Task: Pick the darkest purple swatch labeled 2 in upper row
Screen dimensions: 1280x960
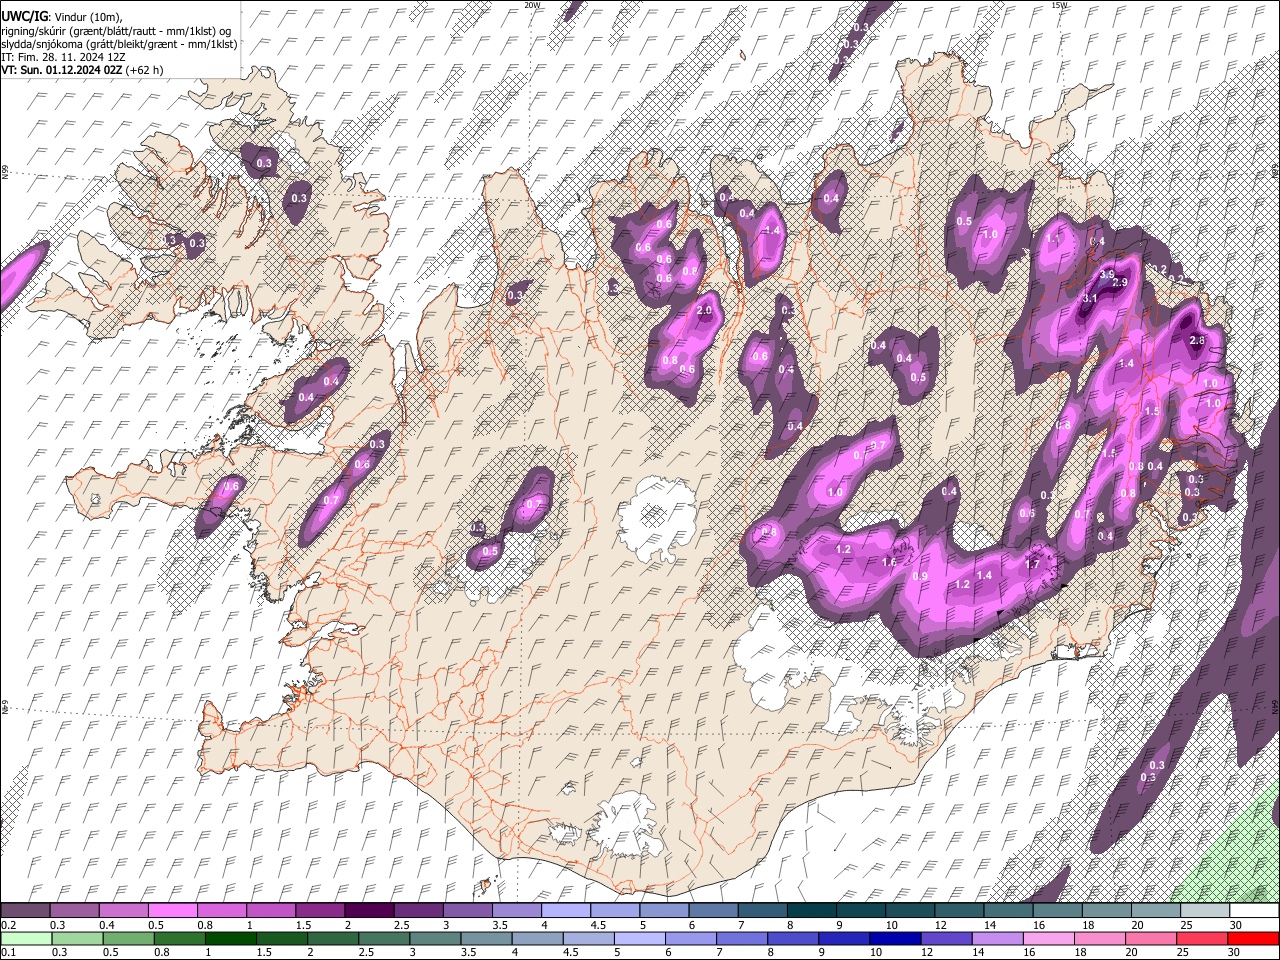Action: point(369,911)
